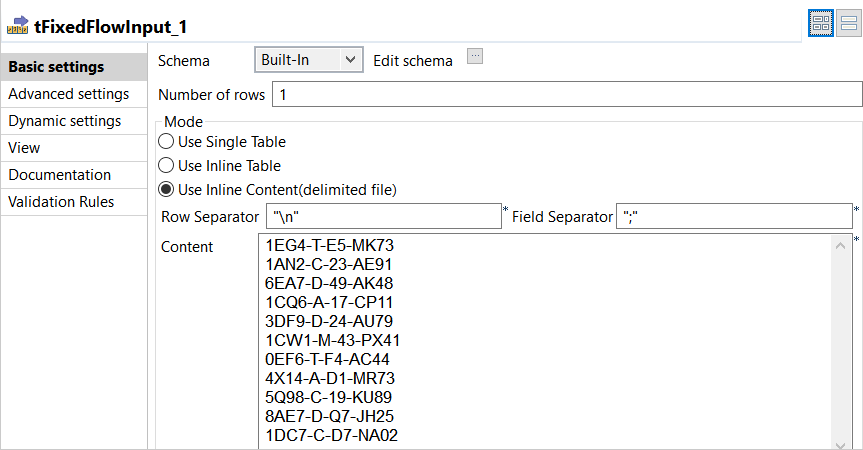This screenshot has height=450, width=863.
Task: Go to the Dynamic settings tab
Action: 64,121
